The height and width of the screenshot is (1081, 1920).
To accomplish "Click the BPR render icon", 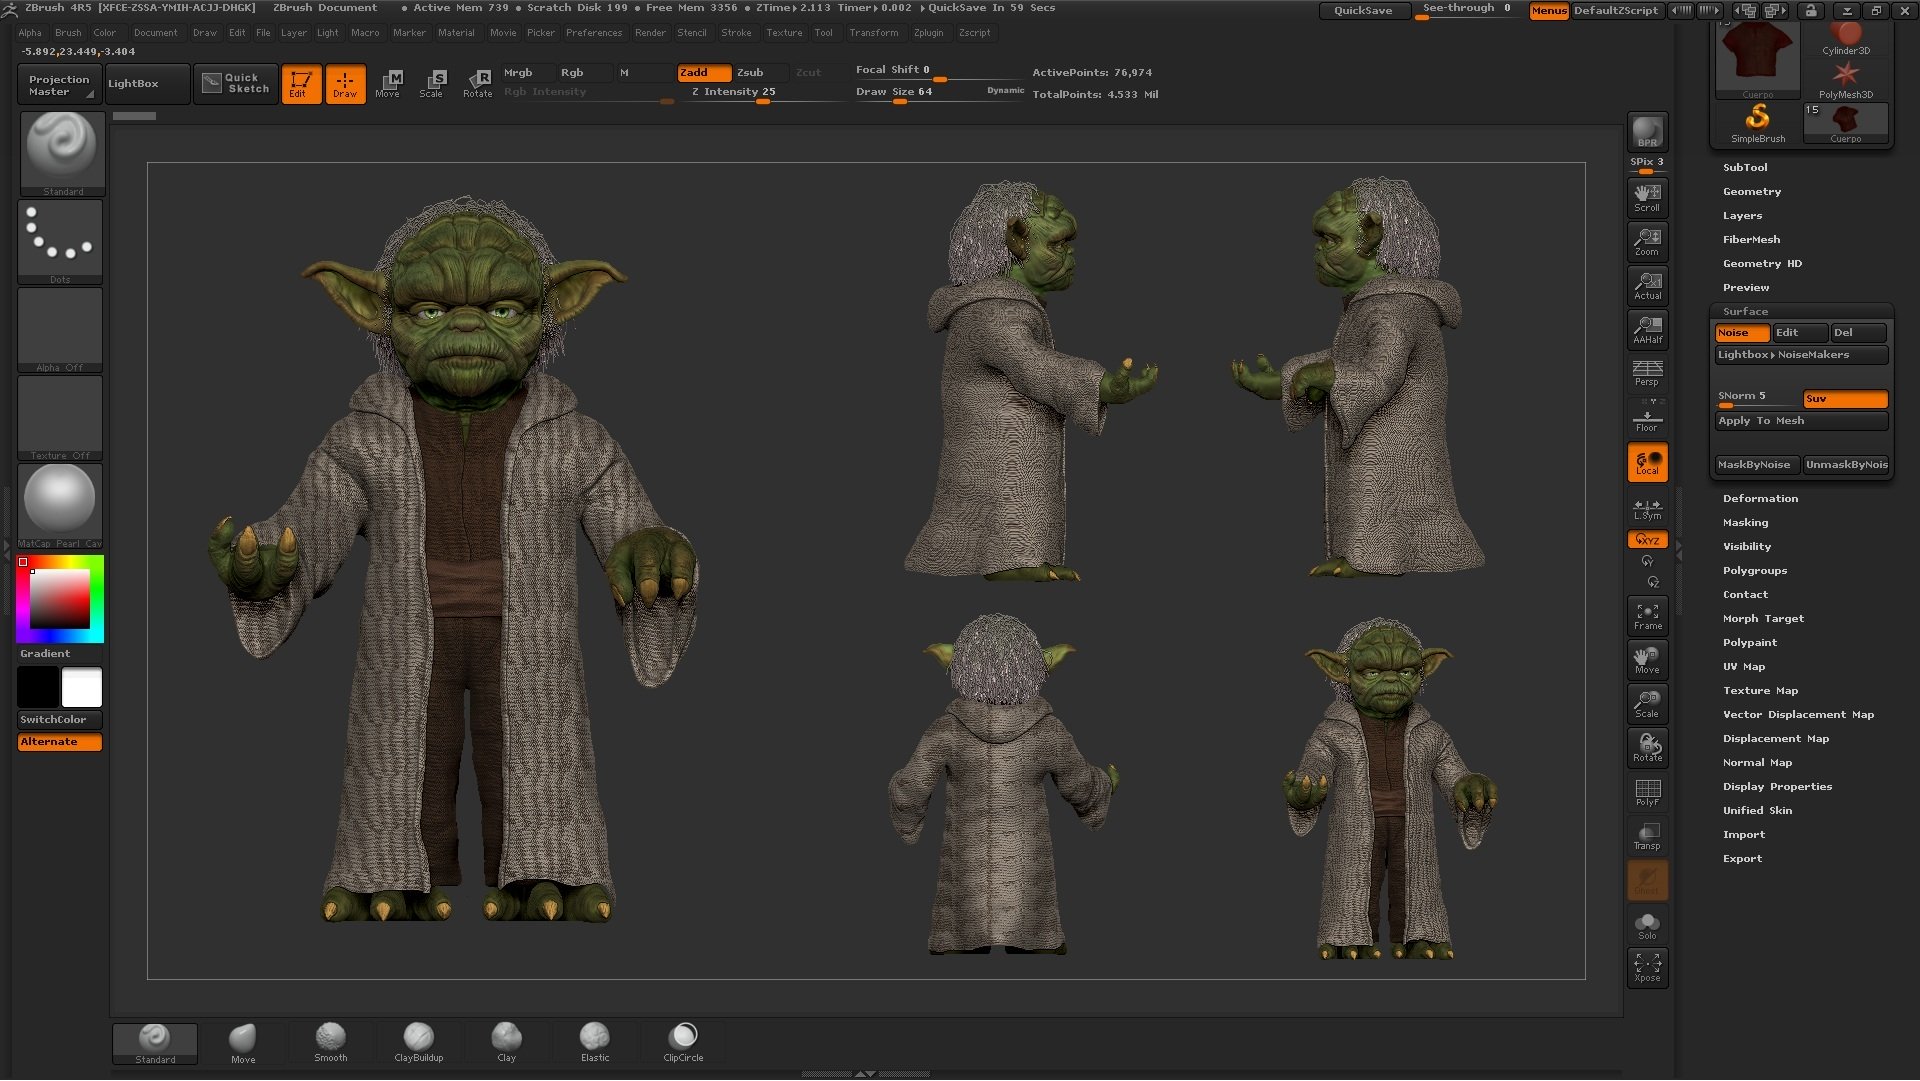I will (1647, 132).
